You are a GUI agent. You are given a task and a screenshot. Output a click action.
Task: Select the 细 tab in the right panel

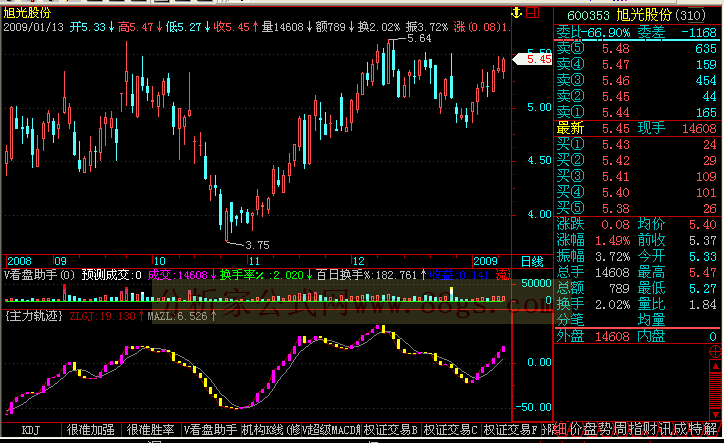[x=561, y=429]
